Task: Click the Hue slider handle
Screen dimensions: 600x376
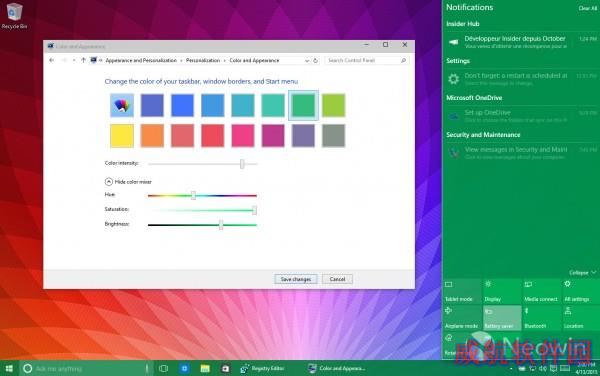Action: [x=193, y=195]
